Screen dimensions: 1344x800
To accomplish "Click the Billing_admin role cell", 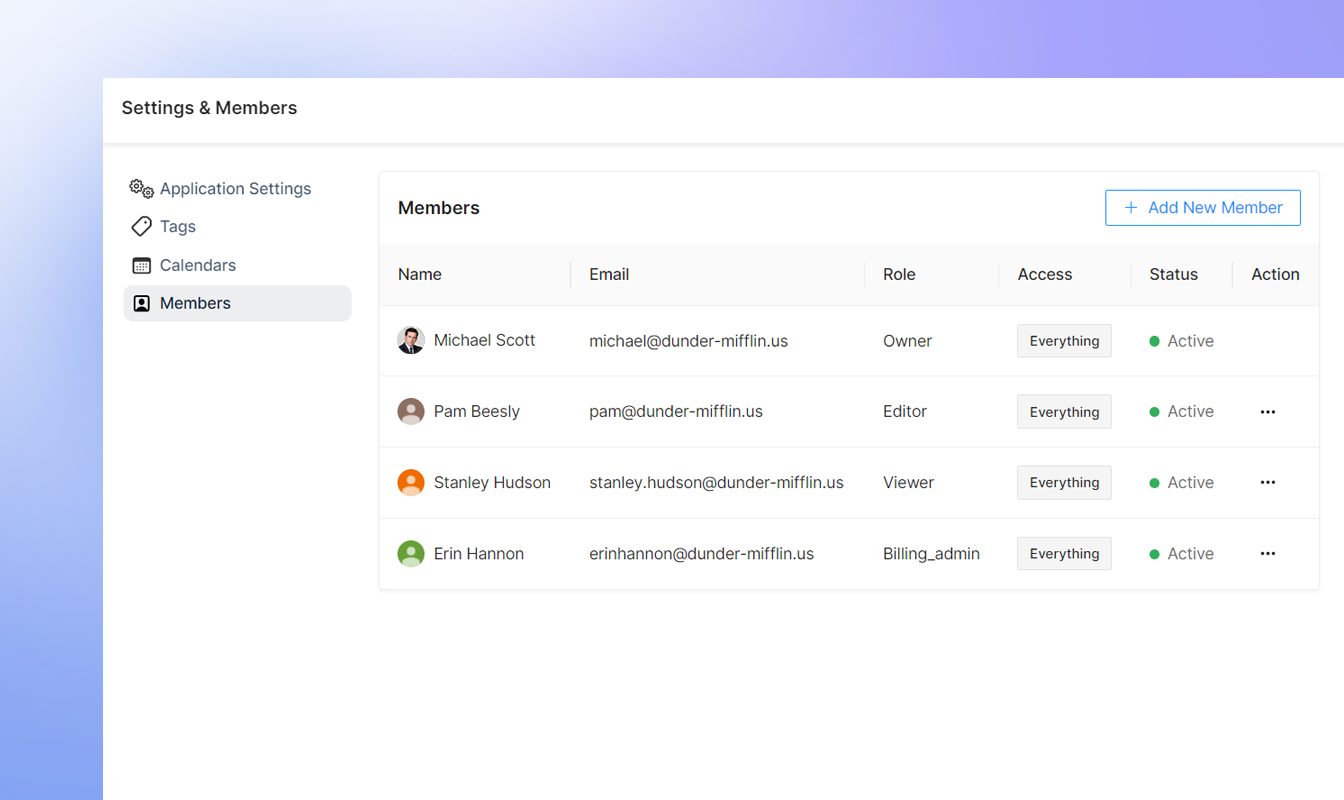I will tap(931, 554).
